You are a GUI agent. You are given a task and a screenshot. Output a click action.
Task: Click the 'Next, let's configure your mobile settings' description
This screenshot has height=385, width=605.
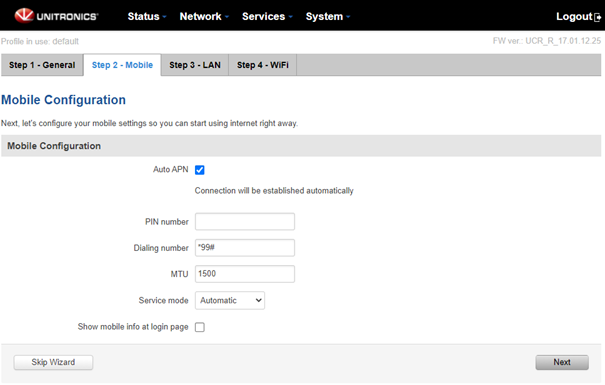point(149,123)
